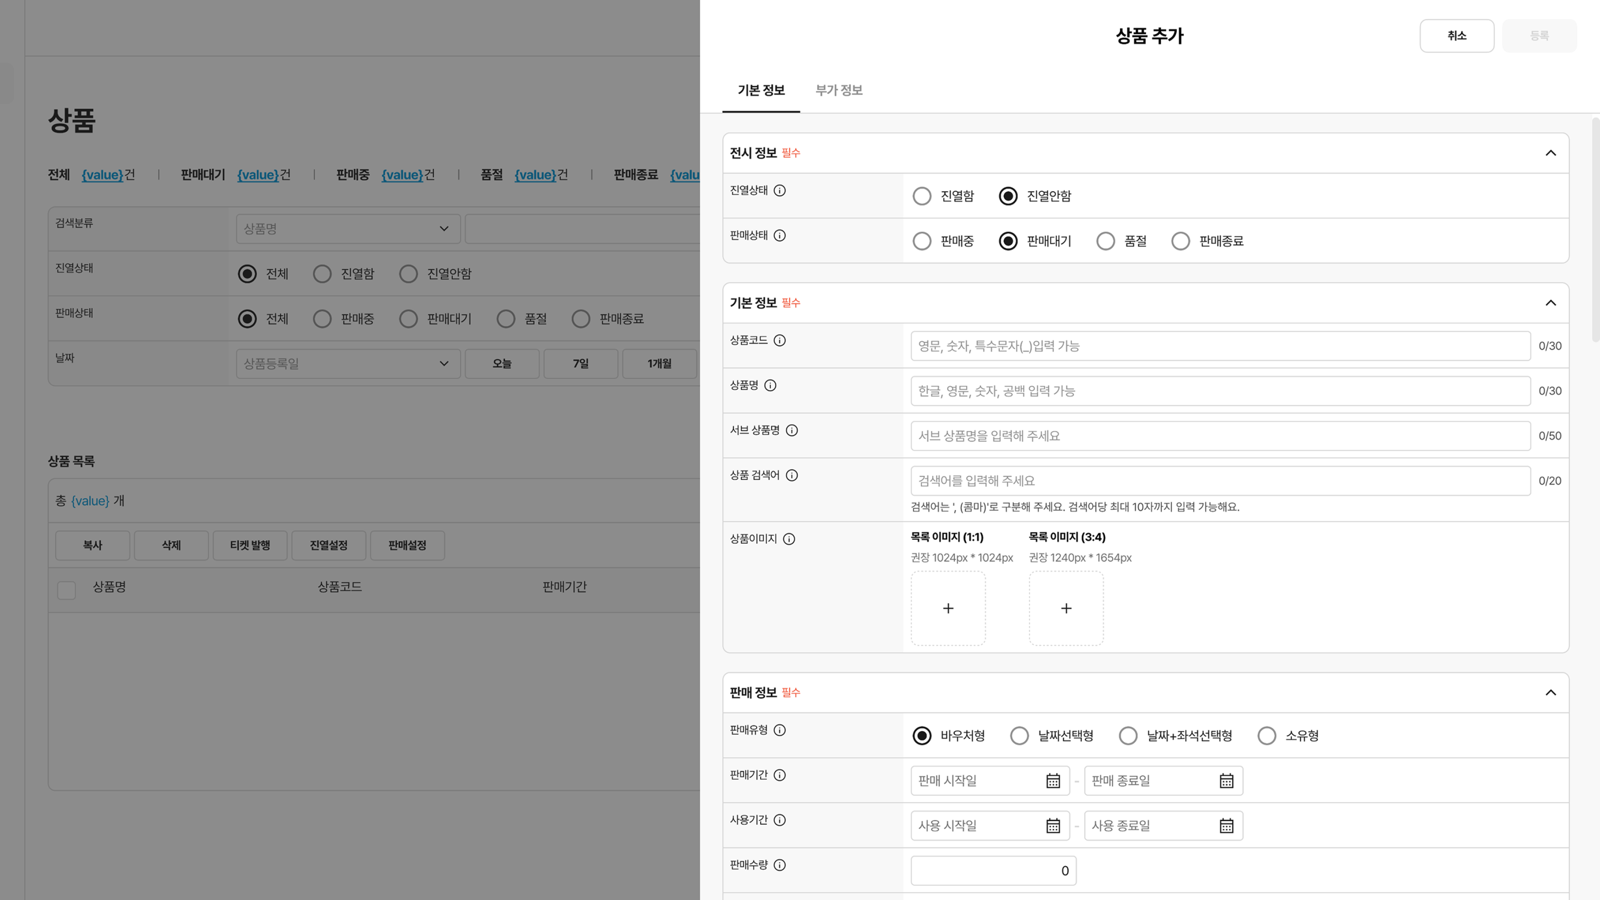Choose 품절 radio in 전시 정보 section
Image resolution: width=1600 pixels, height=900 pixels.
coord(1105,241)
